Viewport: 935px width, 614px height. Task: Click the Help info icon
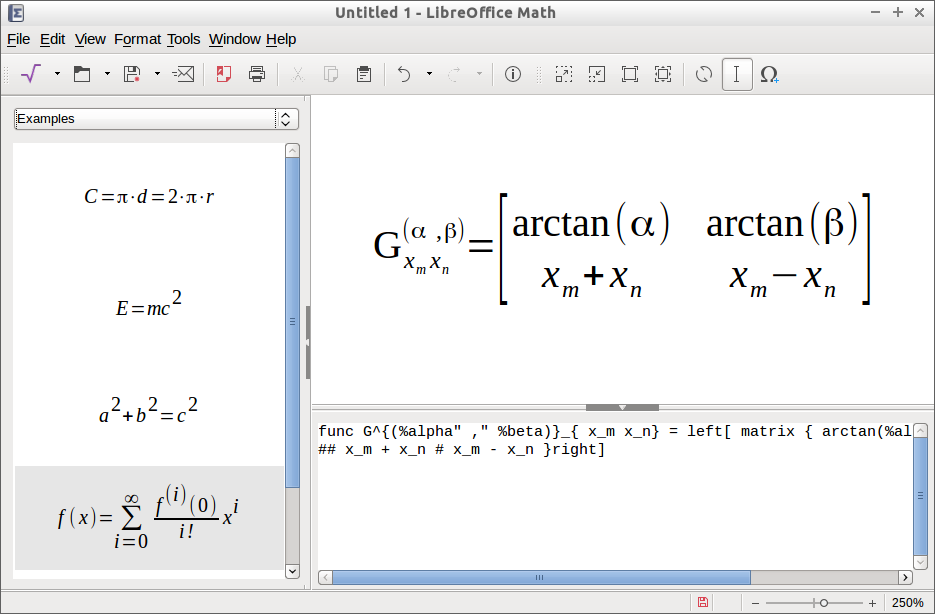click(513, 74)
